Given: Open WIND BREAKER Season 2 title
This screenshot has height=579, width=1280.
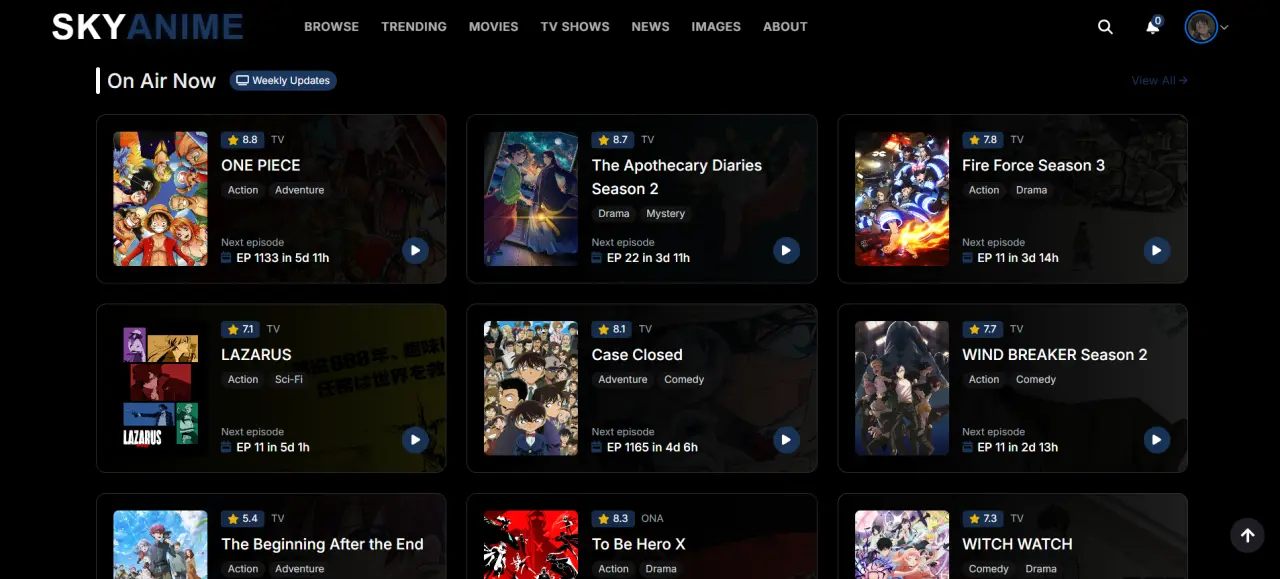Looking at the screenshot, I should tap(1055, 355).
